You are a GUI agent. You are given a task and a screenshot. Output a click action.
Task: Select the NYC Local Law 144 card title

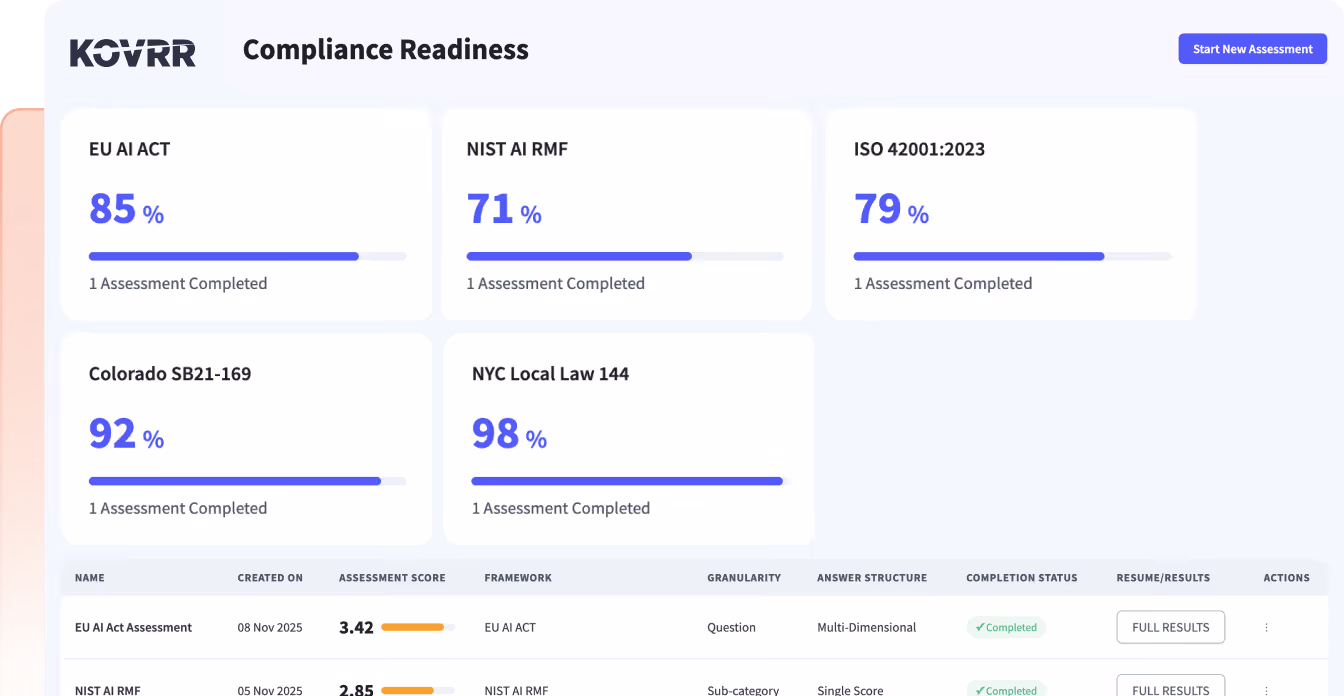click(x=550, y=374)
